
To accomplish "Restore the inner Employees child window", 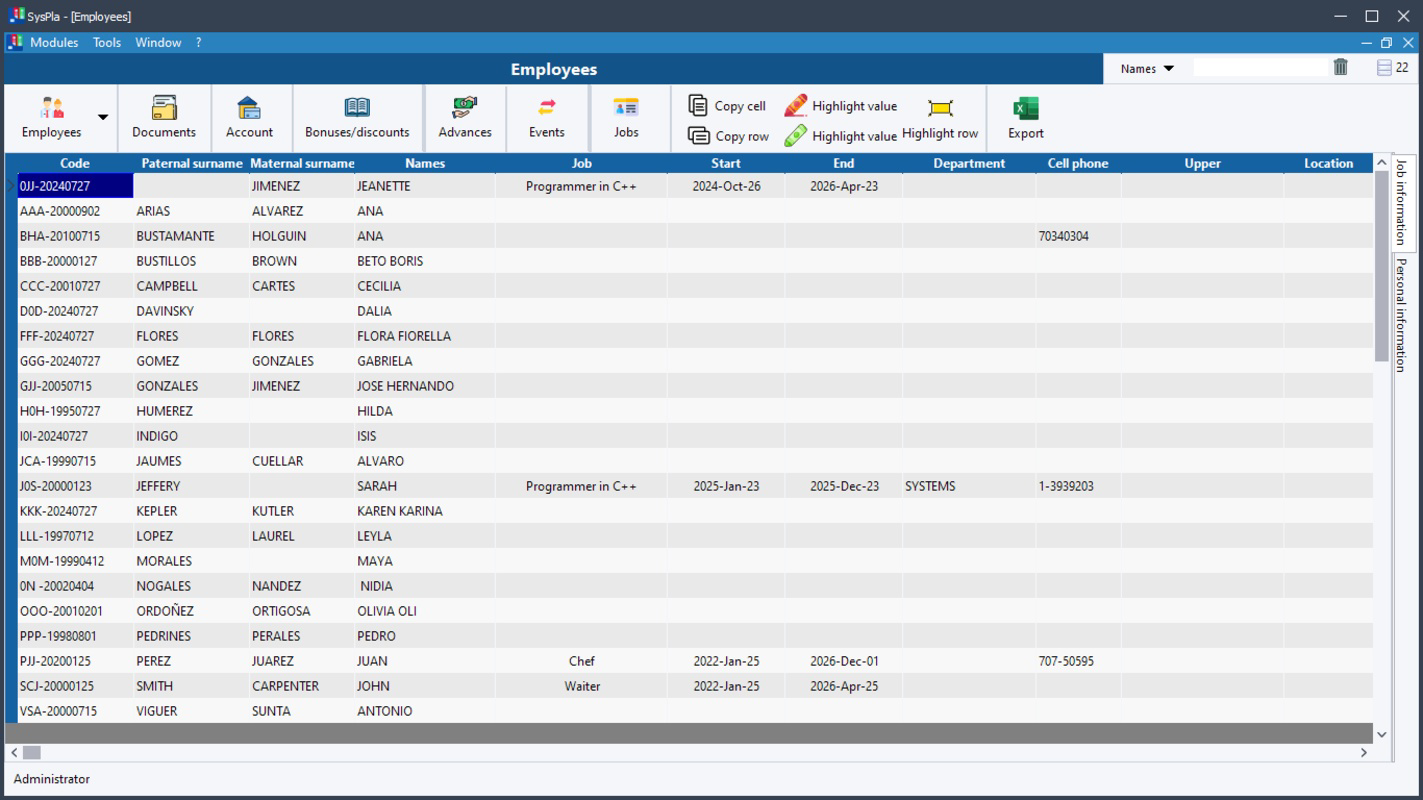I will (x=1386, y=42).
